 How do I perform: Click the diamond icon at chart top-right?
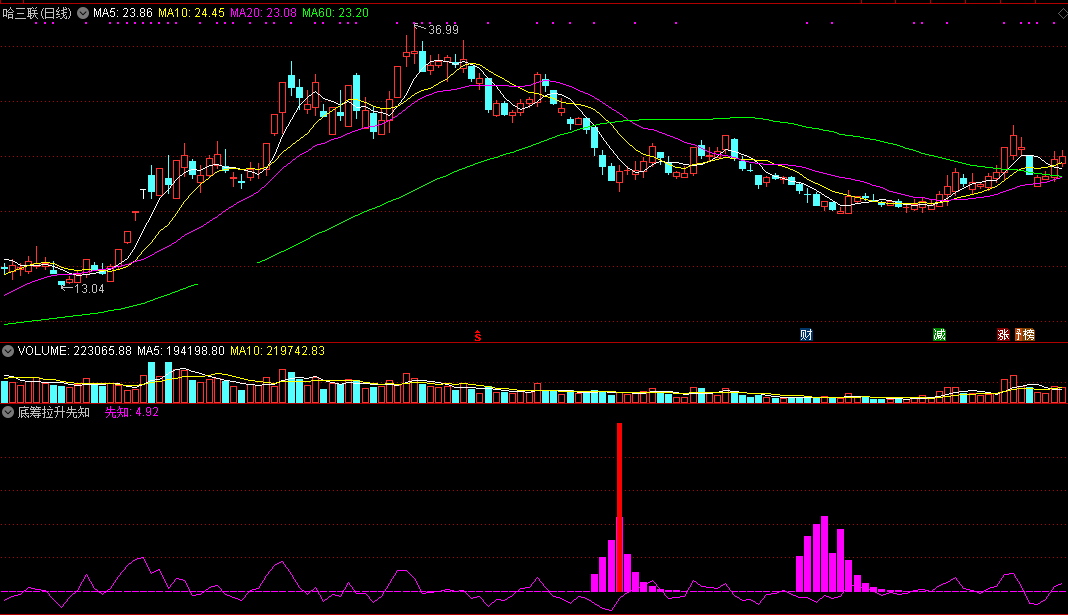tap(1062, 14)
